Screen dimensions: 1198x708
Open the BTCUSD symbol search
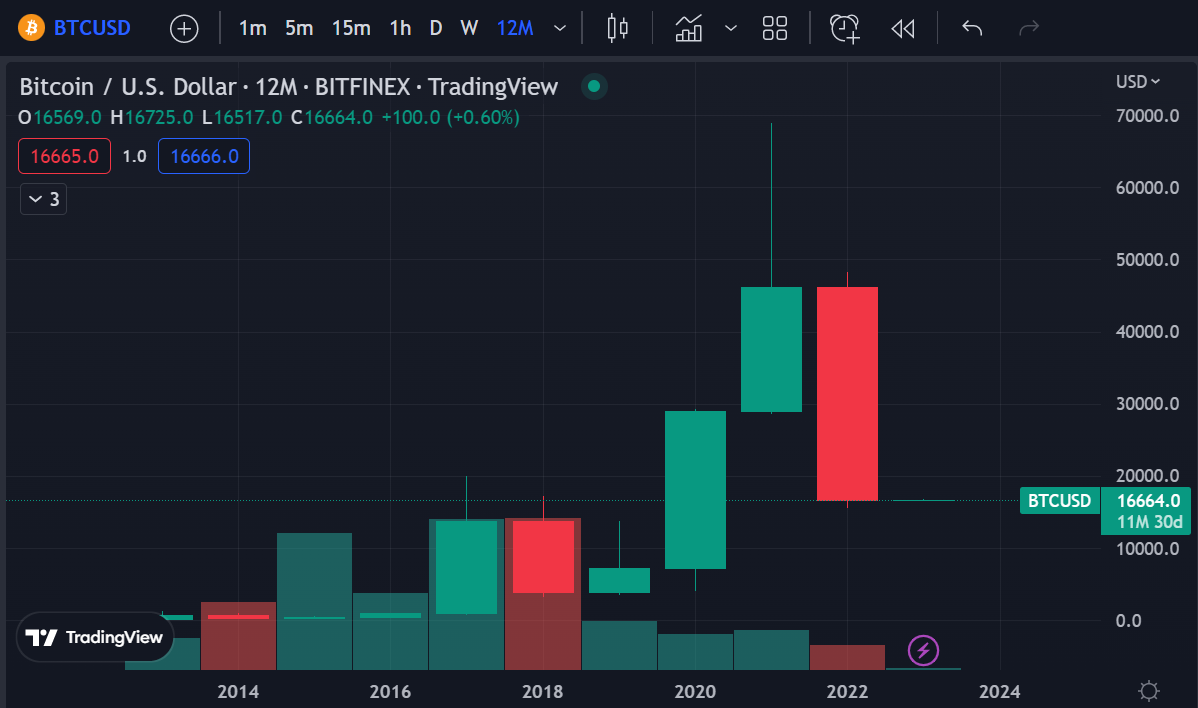pos(92,28)
